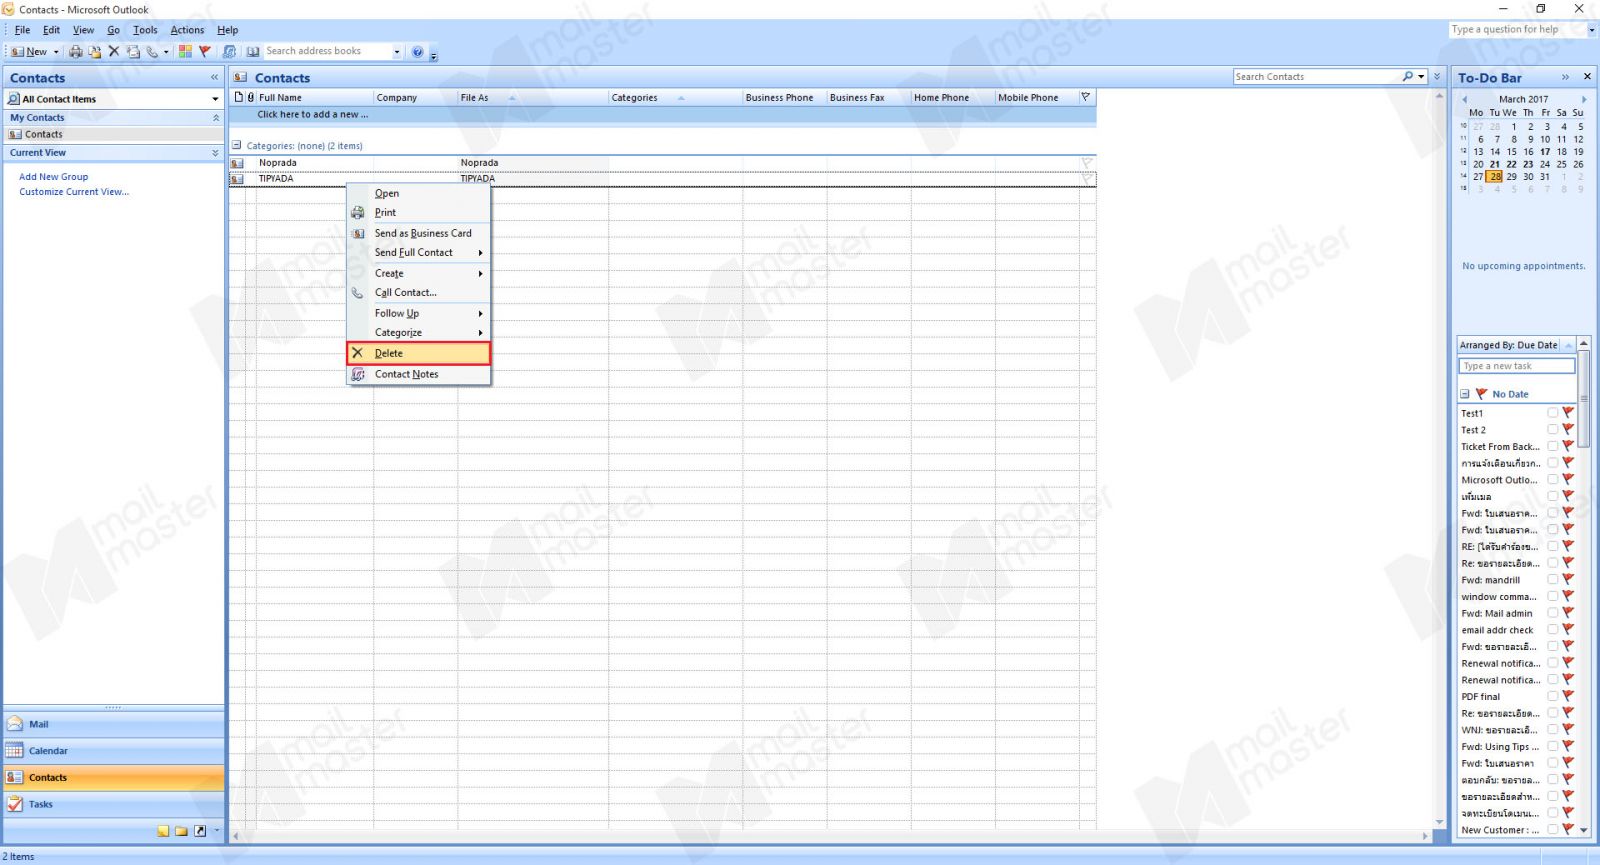Close the To-Do Bar with X
1600x865 pixels.
(1587, 77)
